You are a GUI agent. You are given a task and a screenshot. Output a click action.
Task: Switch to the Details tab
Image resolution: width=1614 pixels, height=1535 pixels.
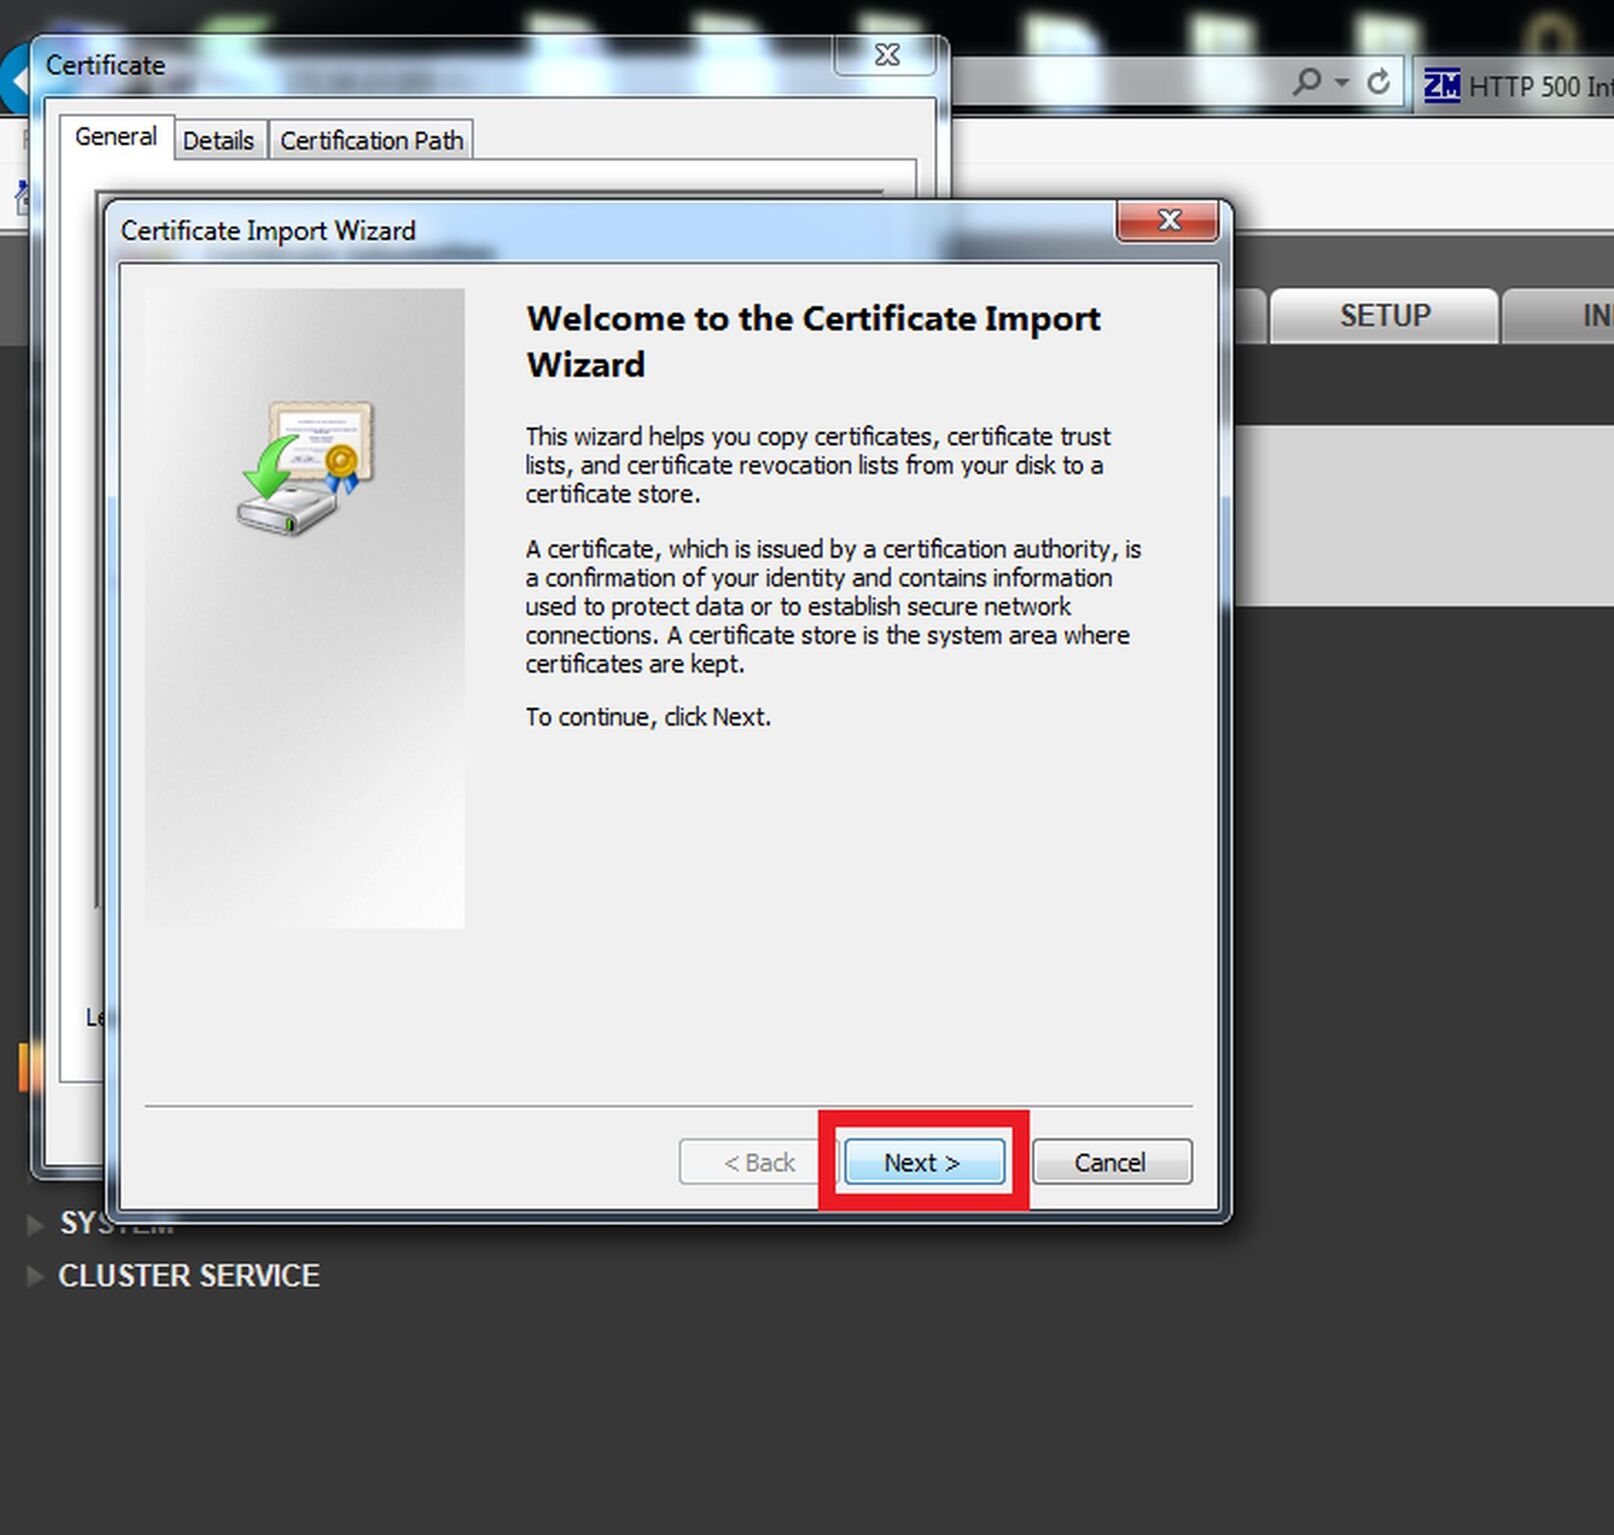click(x=218, y=141)
